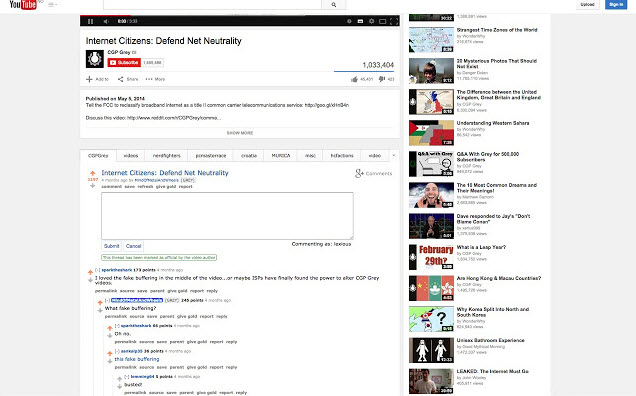636x396 pixels.
Task: Collapse sparktheshark's 173 points comment
Action: (97, 270)
